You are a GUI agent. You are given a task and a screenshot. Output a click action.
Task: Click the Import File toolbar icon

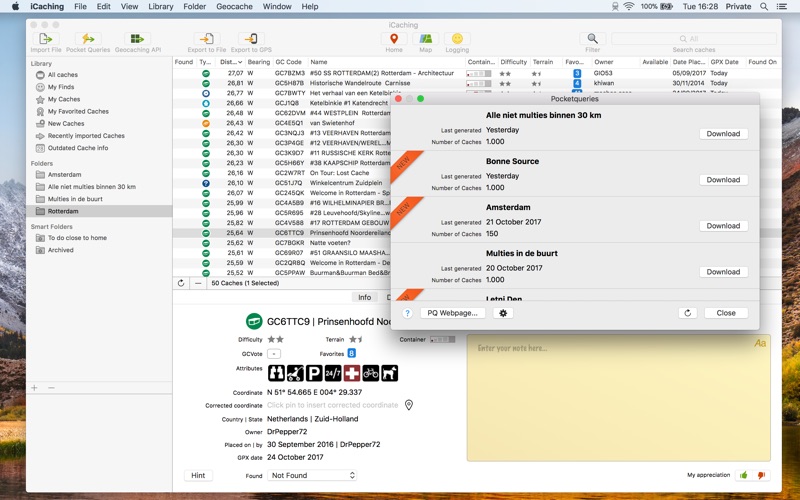pos(46,39)
